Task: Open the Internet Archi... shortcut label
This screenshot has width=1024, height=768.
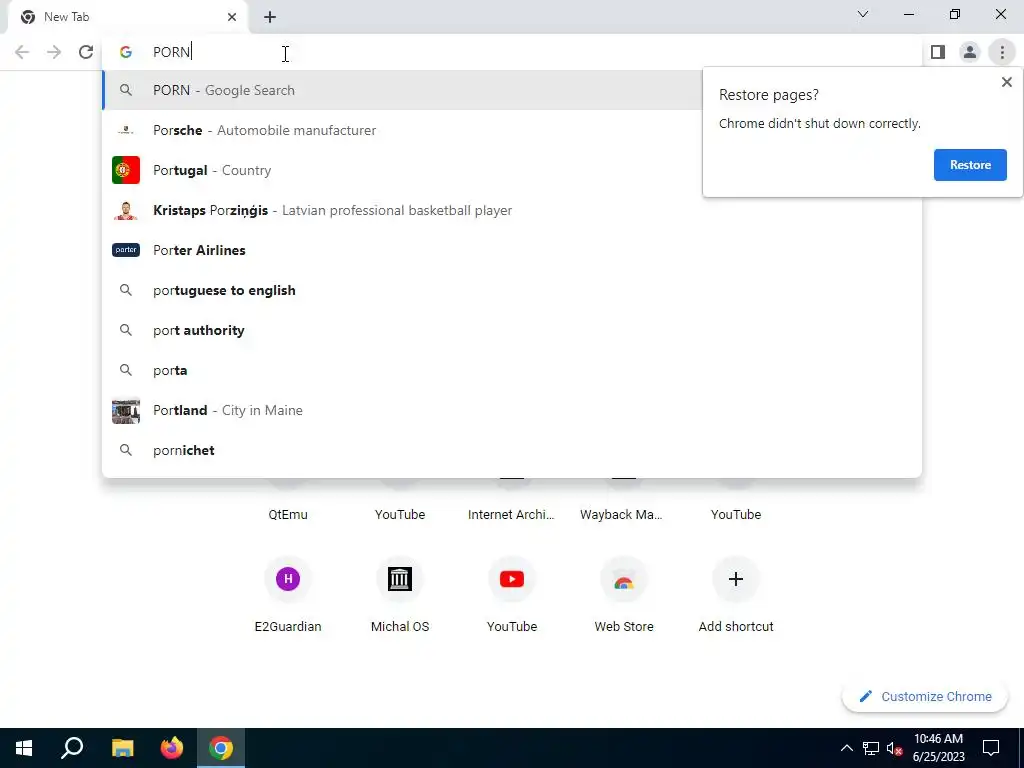Action: click(x=511, y=515)
